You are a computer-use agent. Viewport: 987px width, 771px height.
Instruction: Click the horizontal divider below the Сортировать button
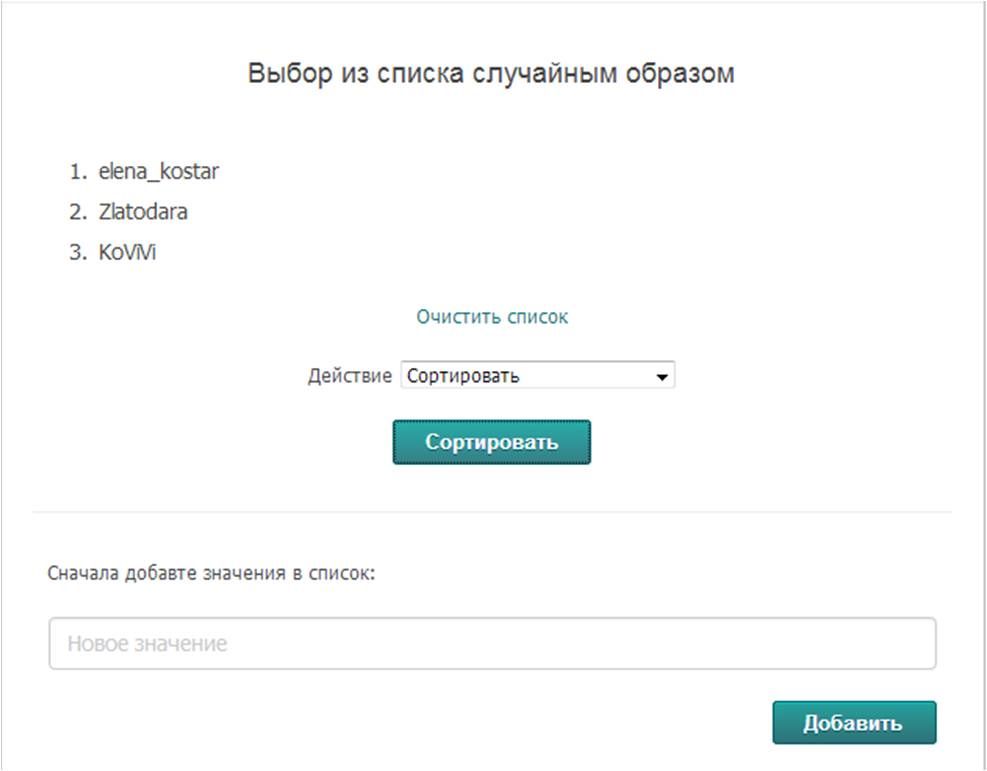(x=492, y=513)
